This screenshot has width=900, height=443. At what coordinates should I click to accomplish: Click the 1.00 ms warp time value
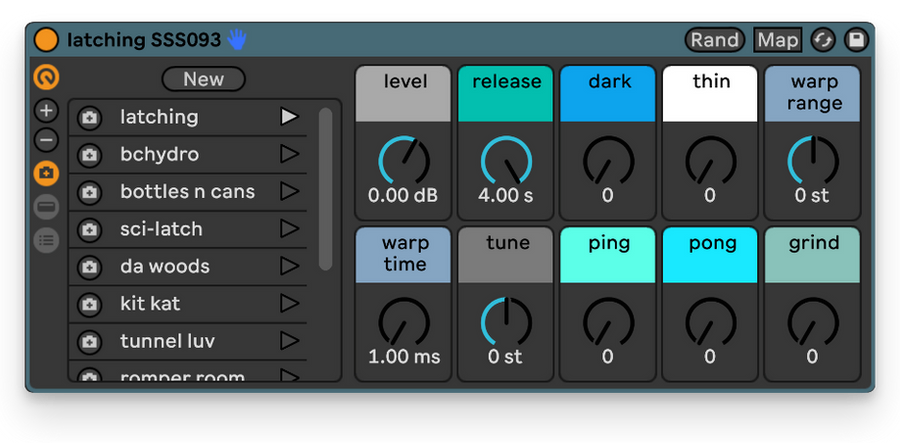pos(404,357)
